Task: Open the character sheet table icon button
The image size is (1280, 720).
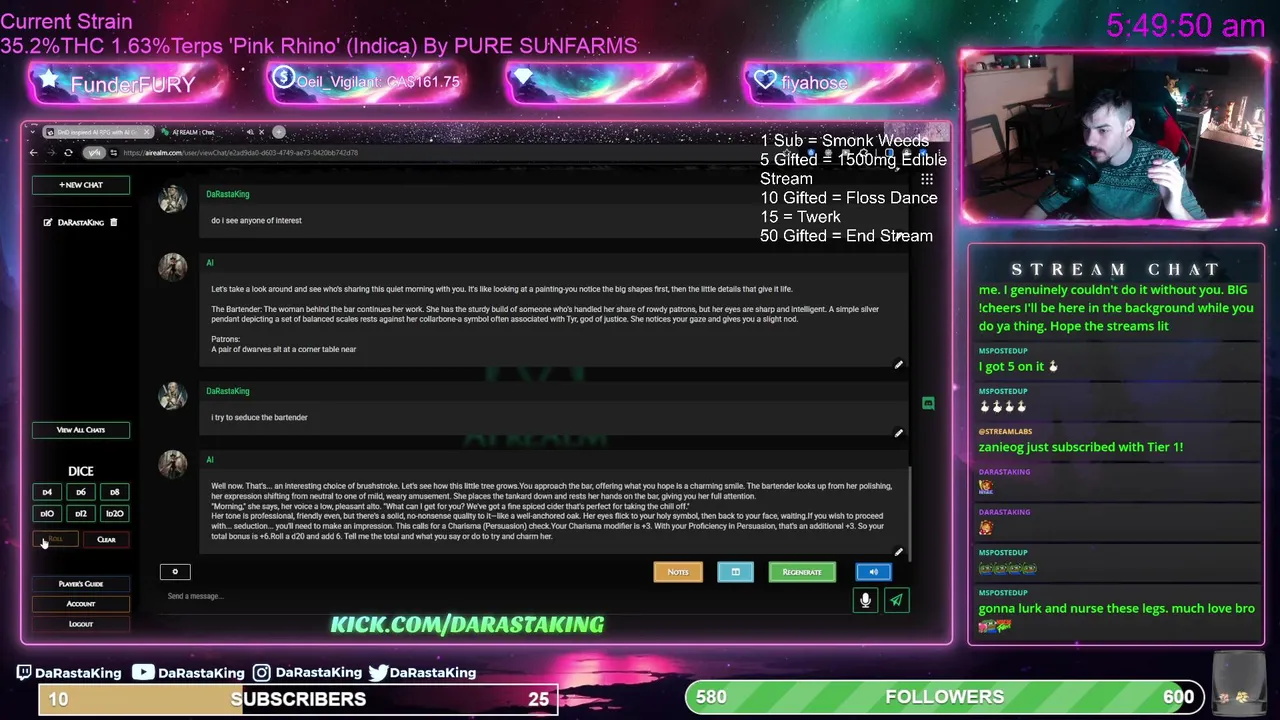Action: tap(735, 572)
